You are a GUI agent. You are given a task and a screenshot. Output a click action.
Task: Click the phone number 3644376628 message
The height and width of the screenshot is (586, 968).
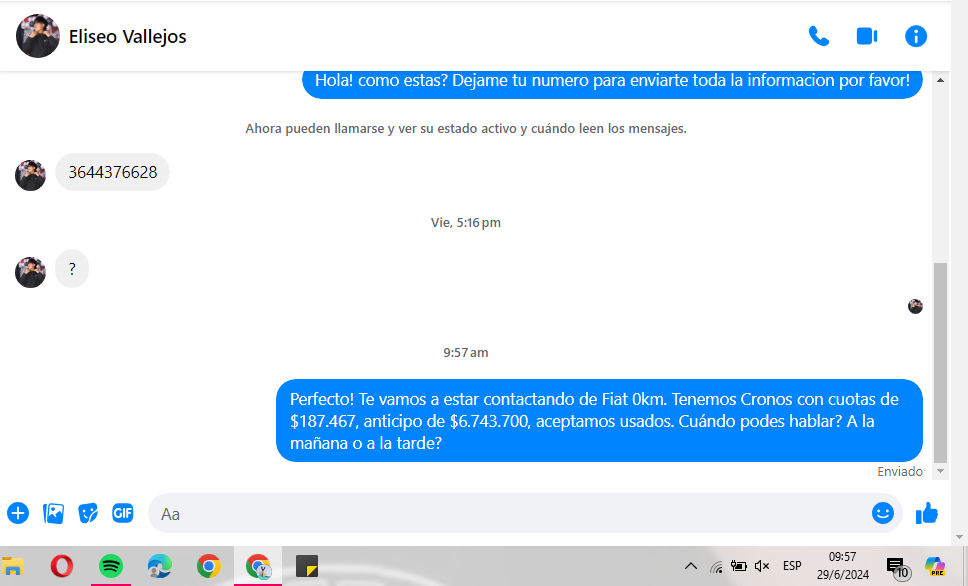[112, 172]
